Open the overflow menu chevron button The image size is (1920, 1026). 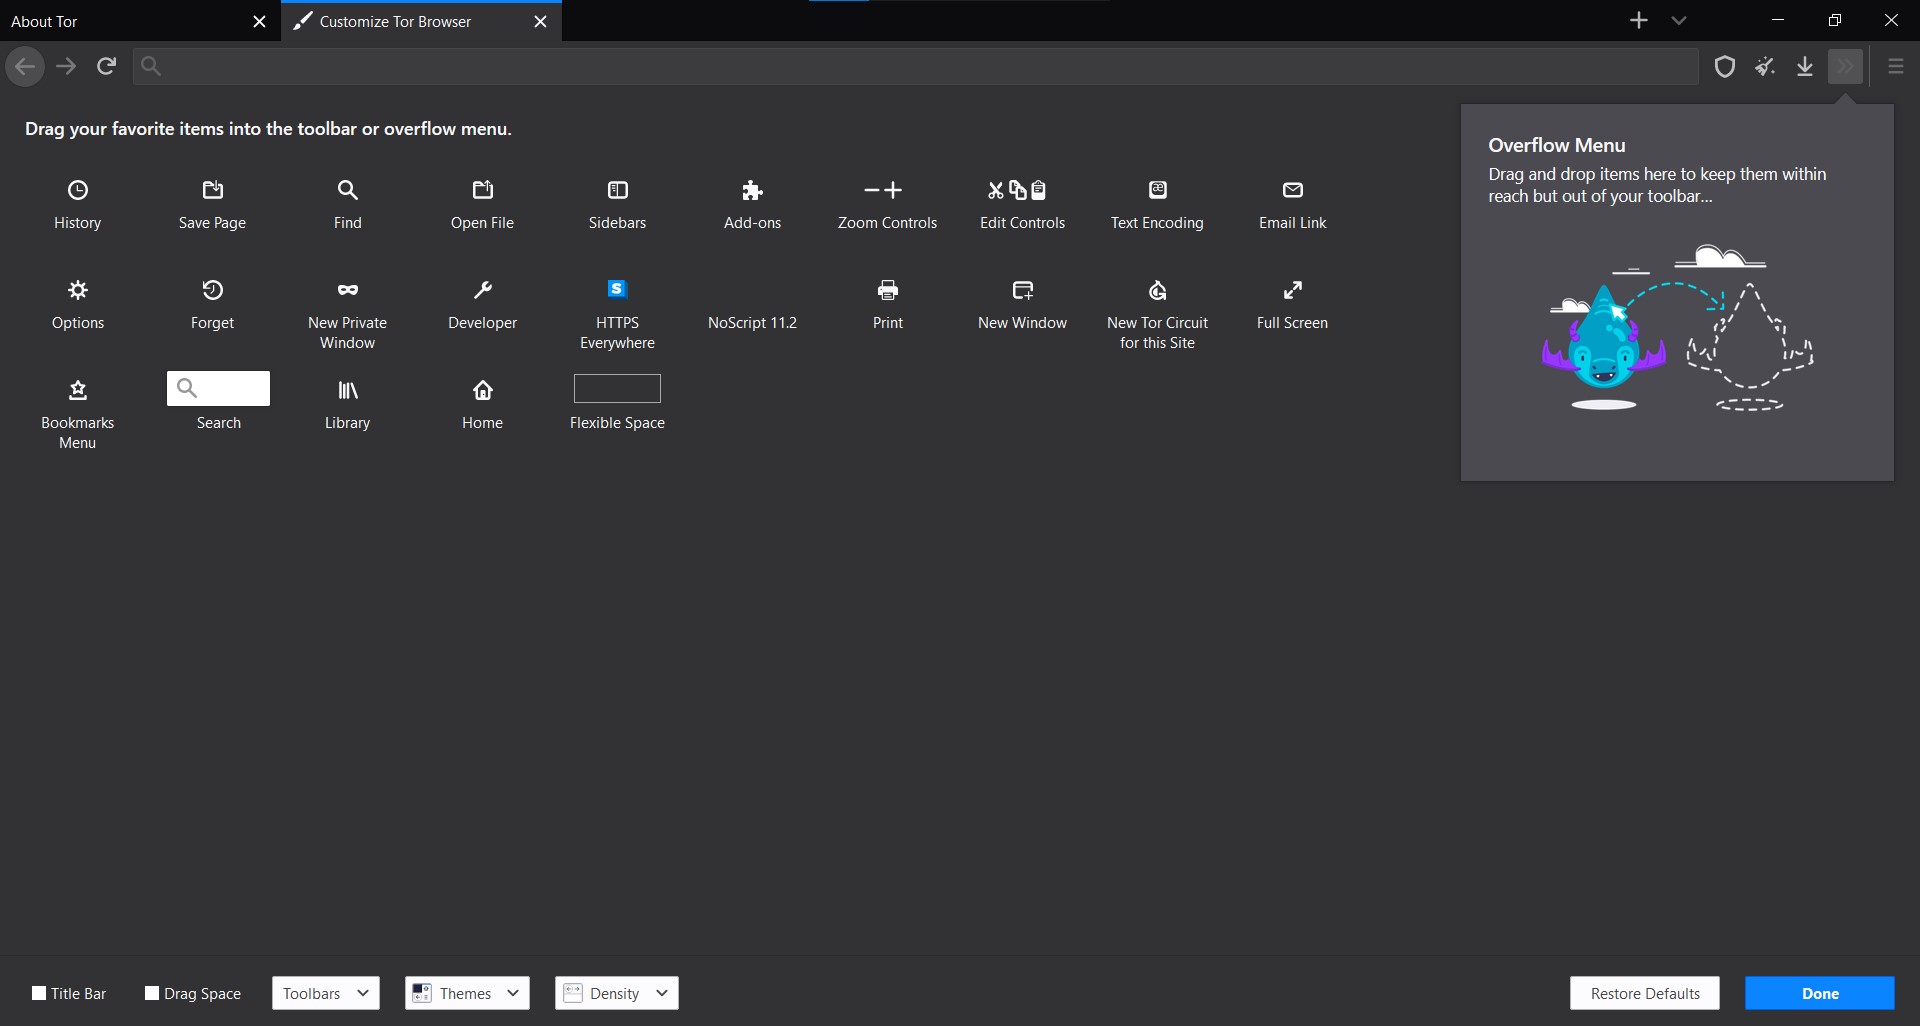[x=1845, y=66]
